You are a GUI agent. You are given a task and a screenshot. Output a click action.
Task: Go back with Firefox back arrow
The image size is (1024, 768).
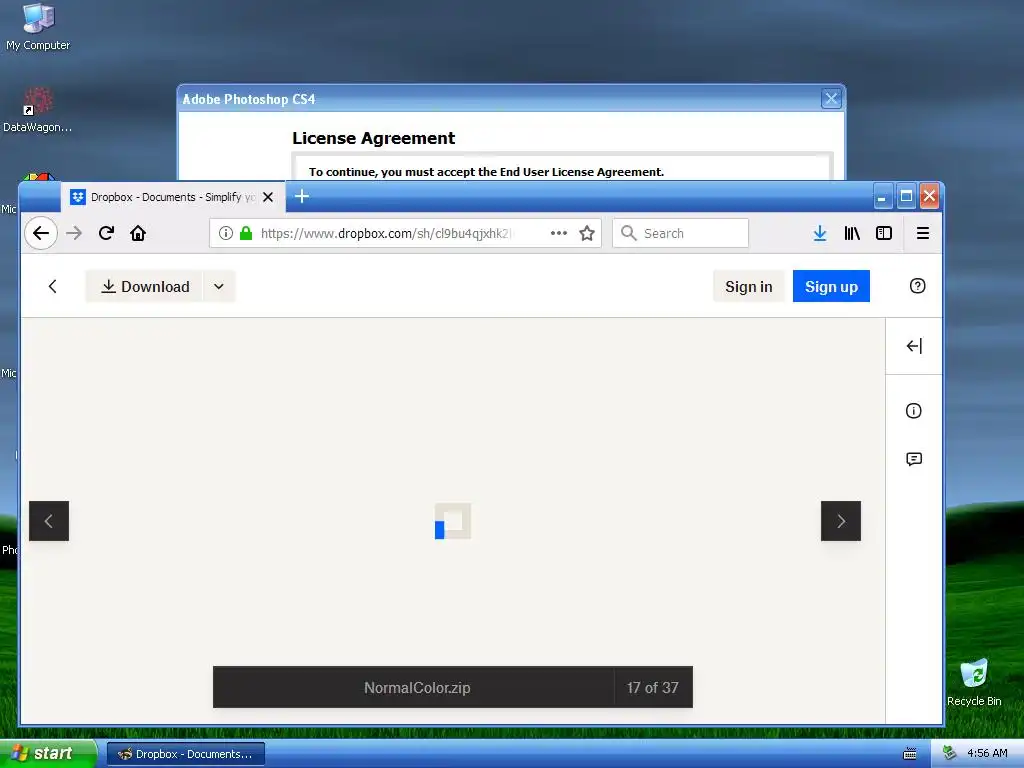click(41, 233)
